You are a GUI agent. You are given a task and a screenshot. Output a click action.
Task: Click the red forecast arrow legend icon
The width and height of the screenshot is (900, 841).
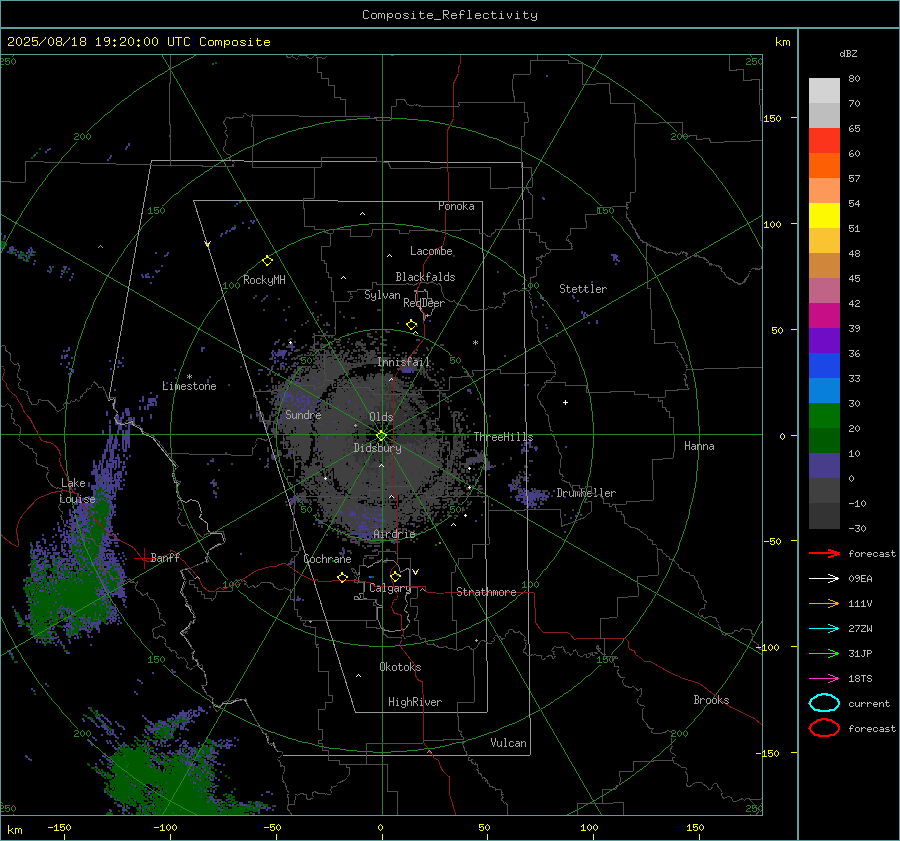pos(824,553)
